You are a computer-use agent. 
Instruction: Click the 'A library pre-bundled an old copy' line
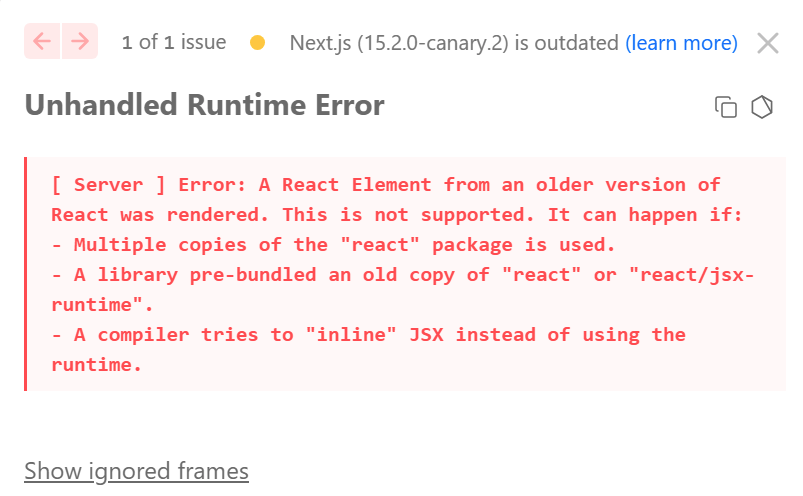403,290
